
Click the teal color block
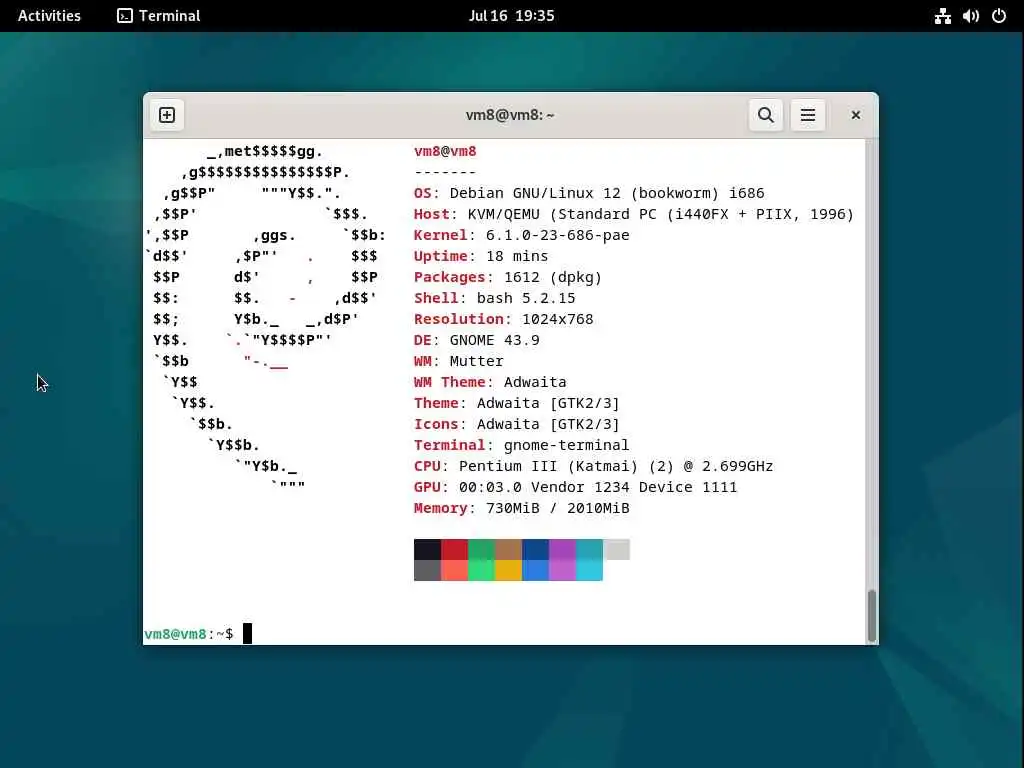[x=589, y=549]
